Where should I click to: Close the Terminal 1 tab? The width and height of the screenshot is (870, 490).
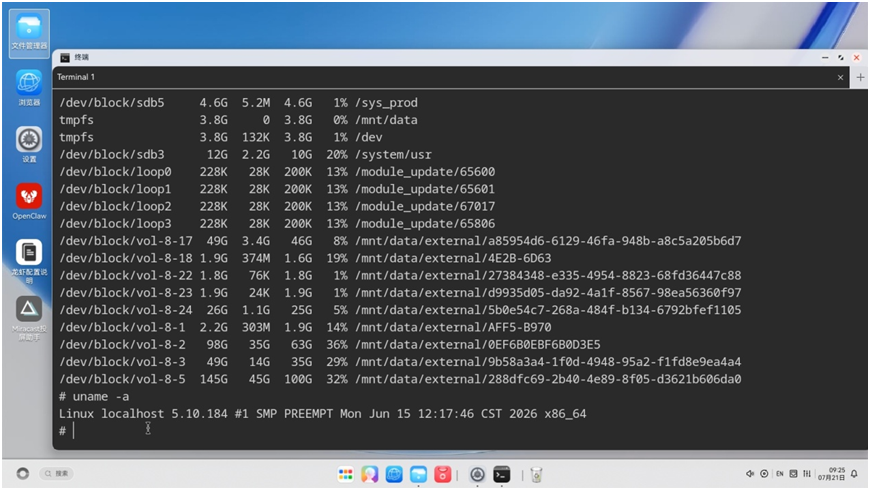click(840, 78)
